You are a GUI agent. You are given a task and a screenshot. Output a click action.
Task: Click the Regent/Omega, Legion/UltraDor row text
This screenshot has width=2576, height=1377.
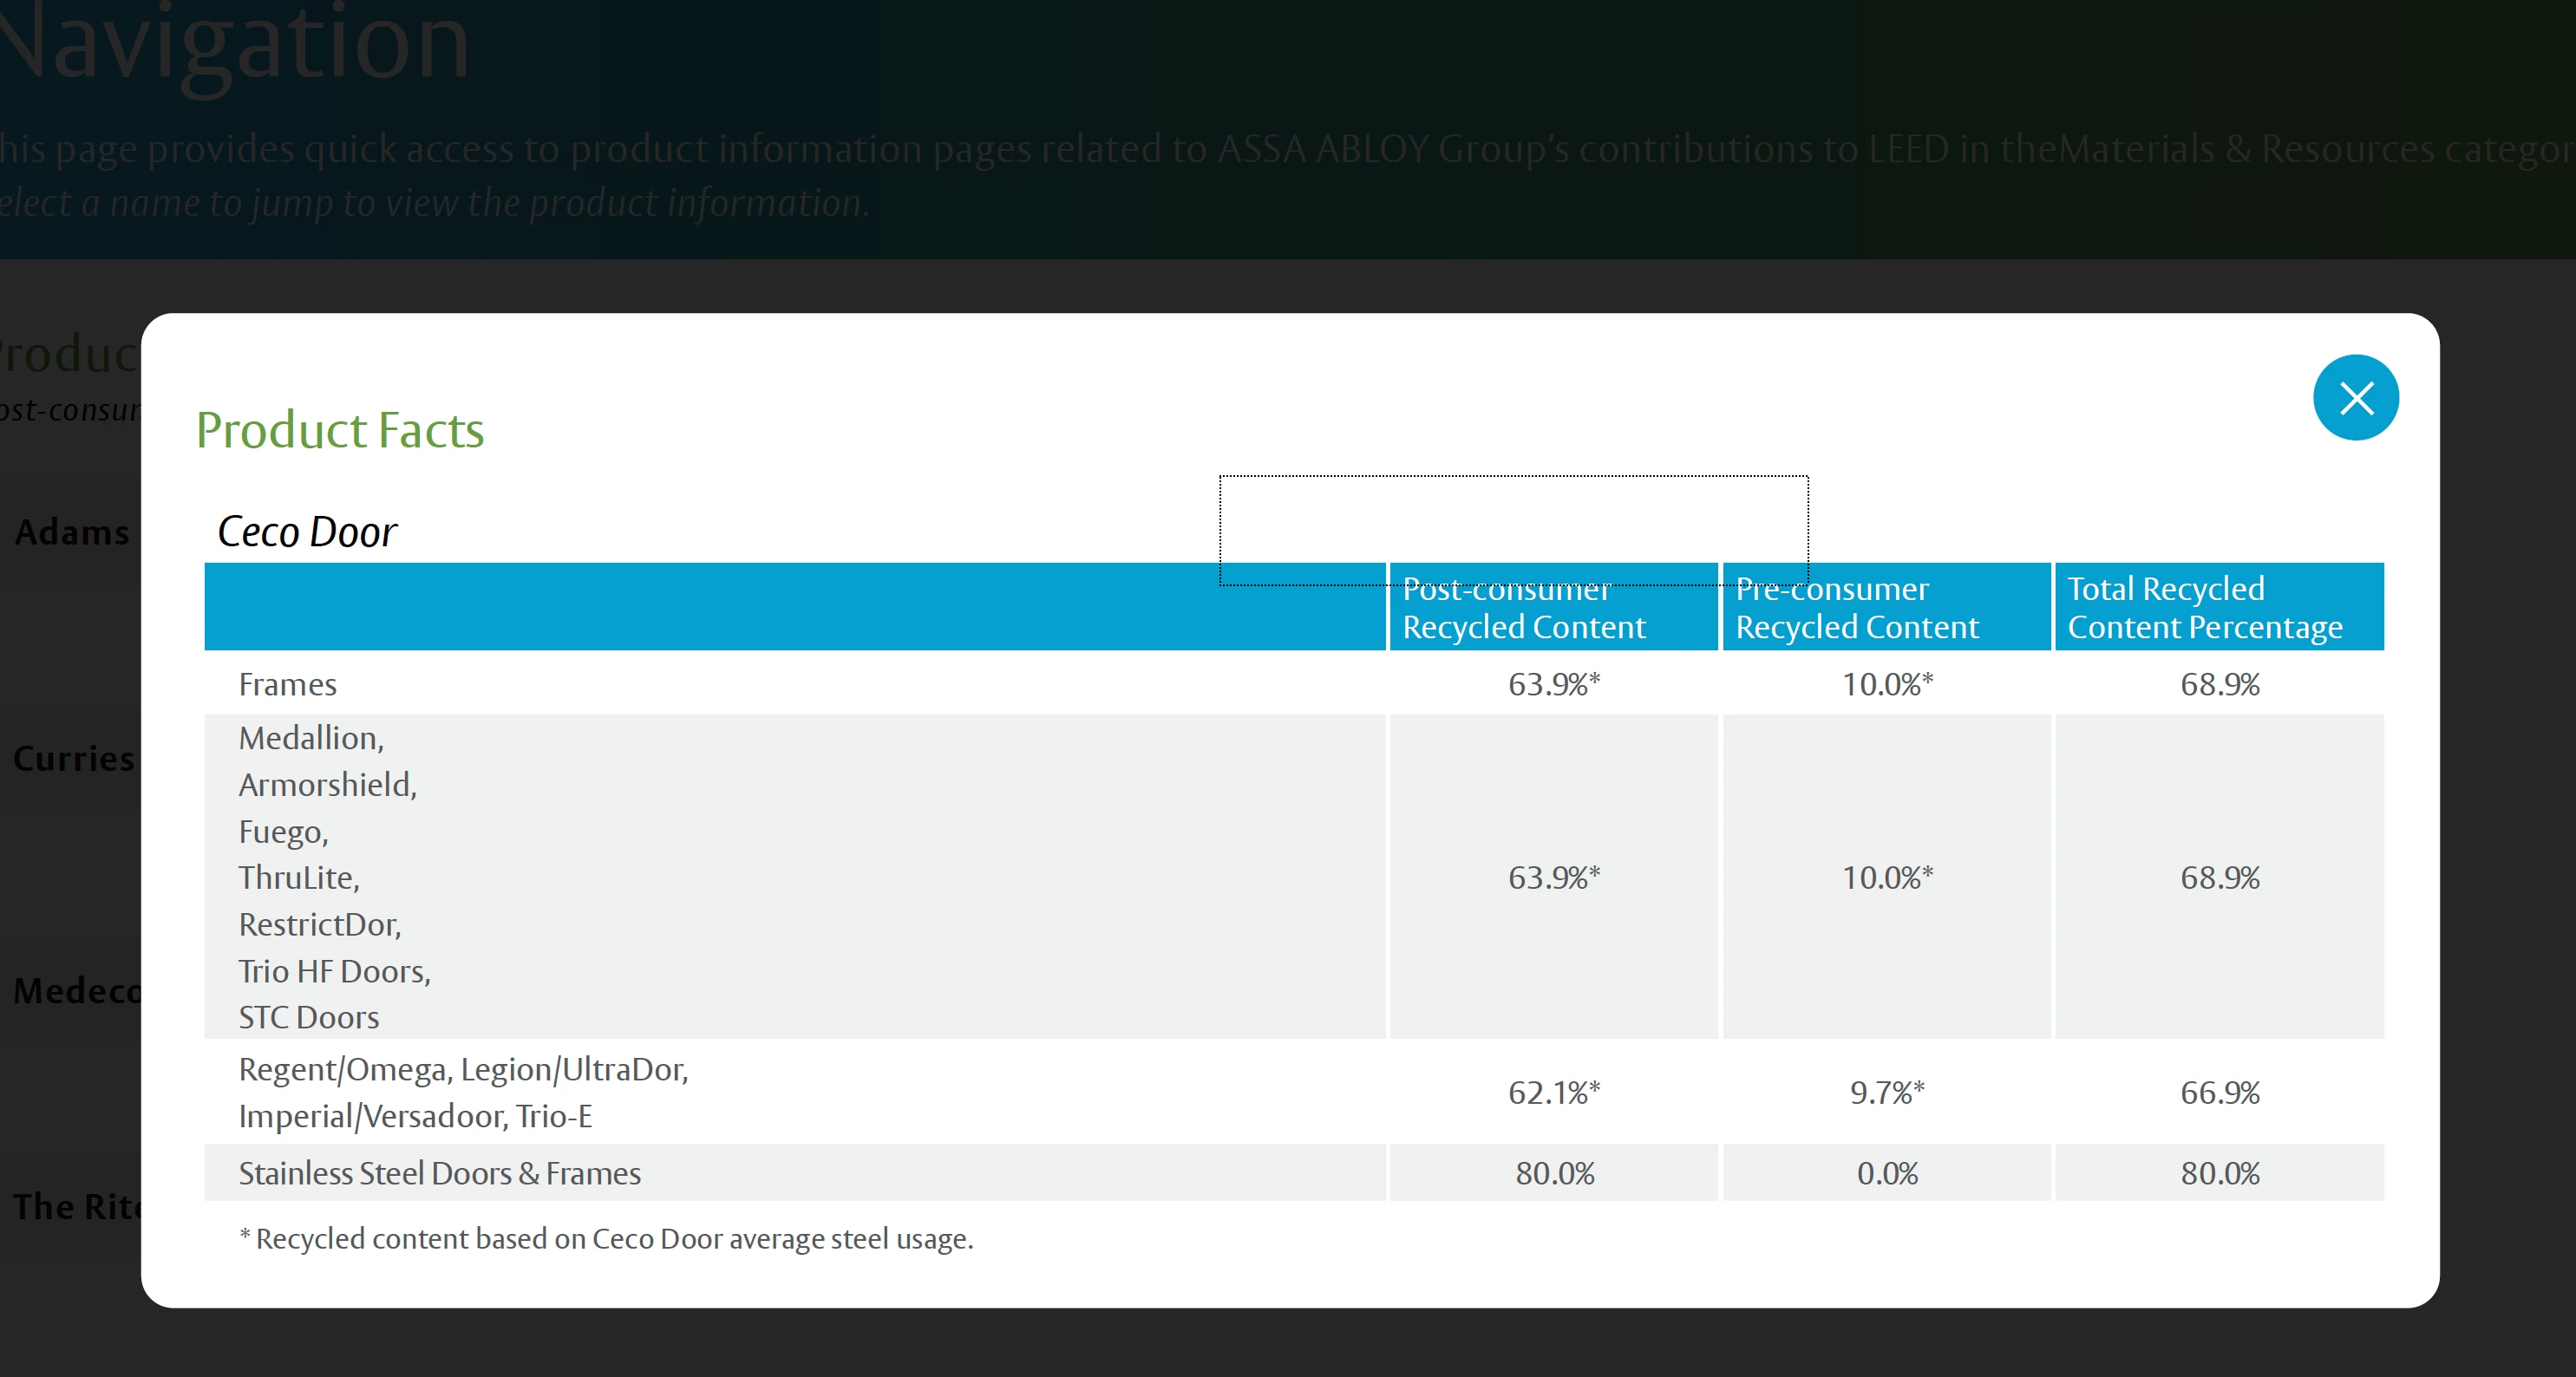point(463,1070)
